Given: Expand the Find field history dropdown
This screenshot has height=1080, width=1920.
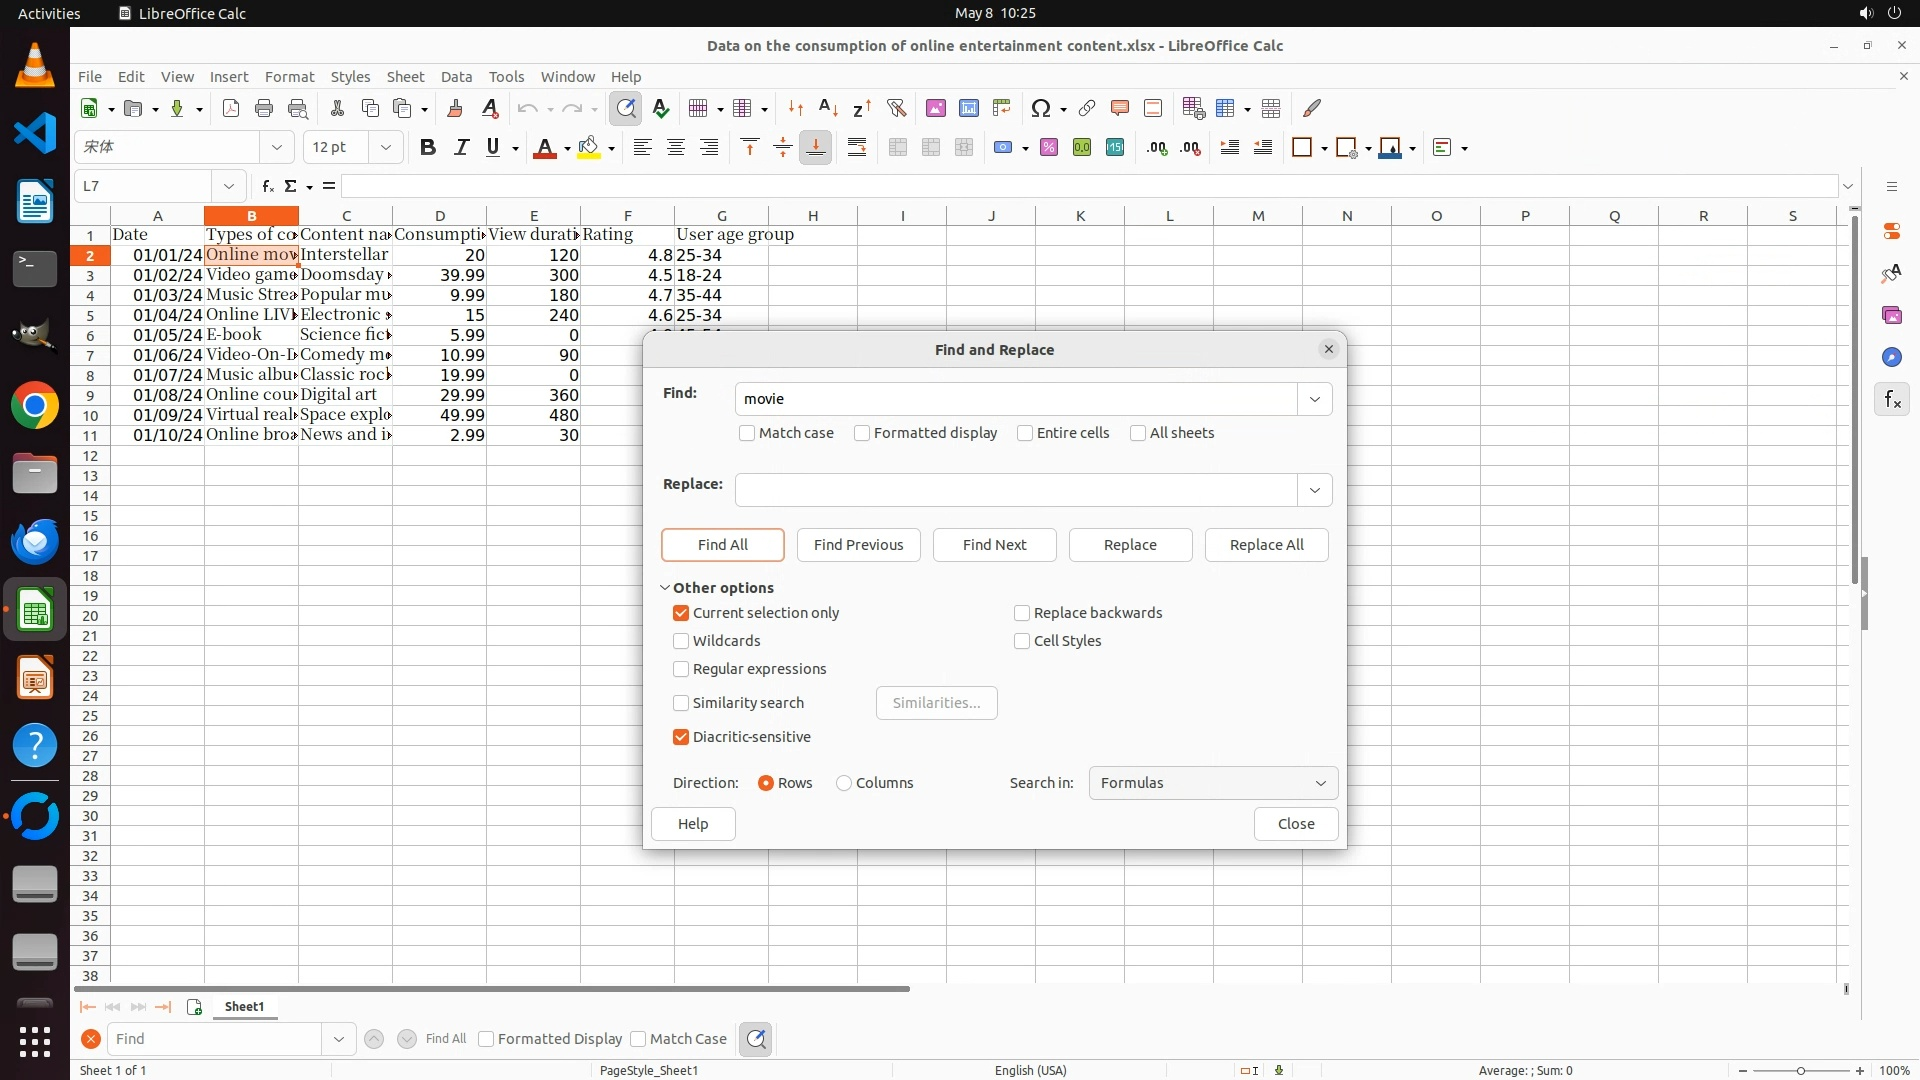Looking at the screenshot, I should pos(1314,399).
